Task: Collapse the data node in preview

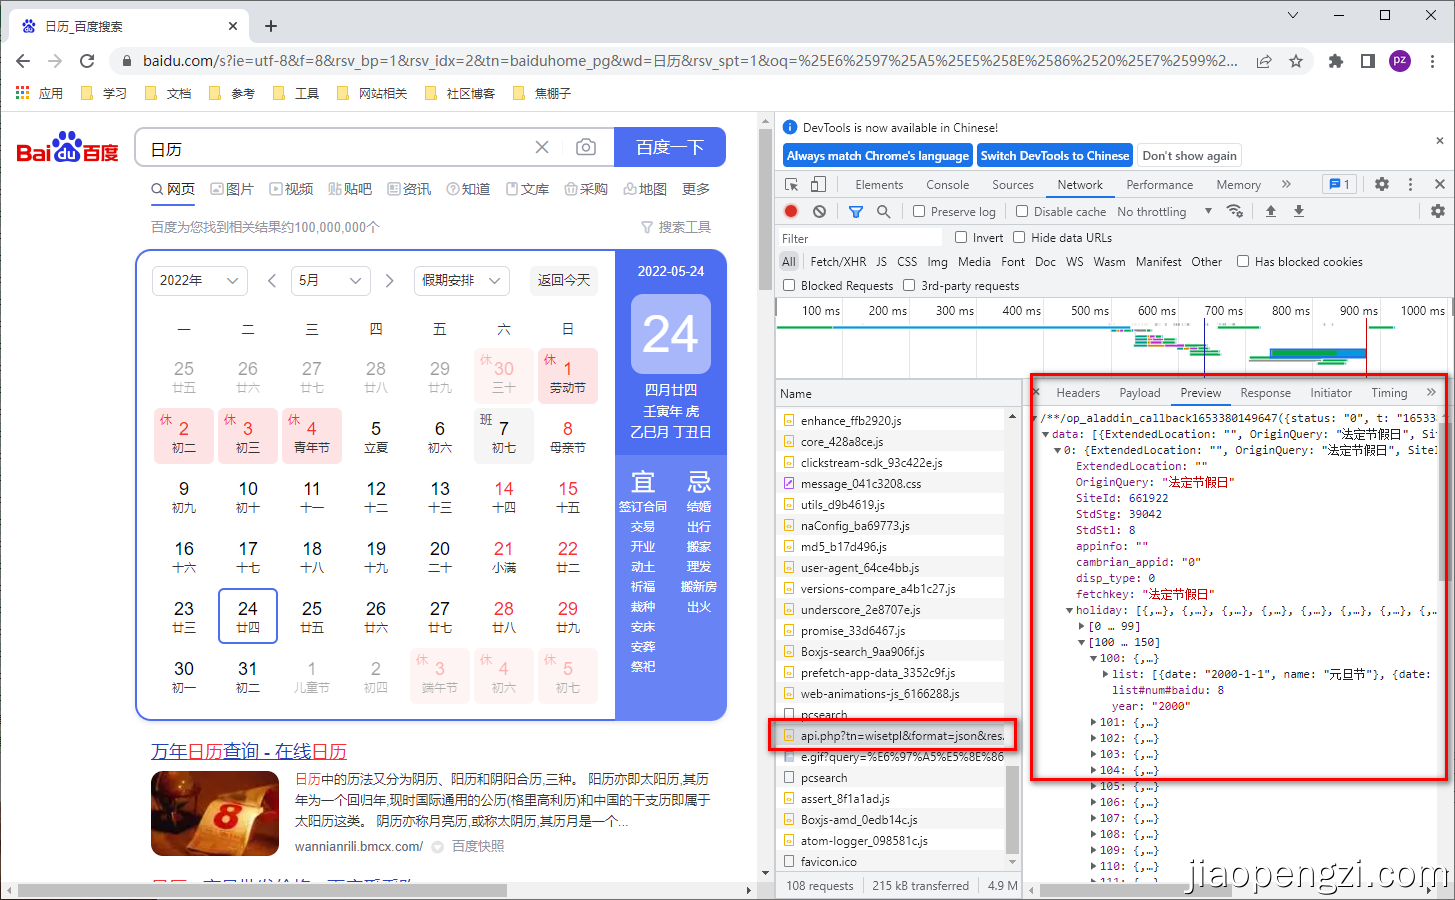Action: [x=1045, y=434]
